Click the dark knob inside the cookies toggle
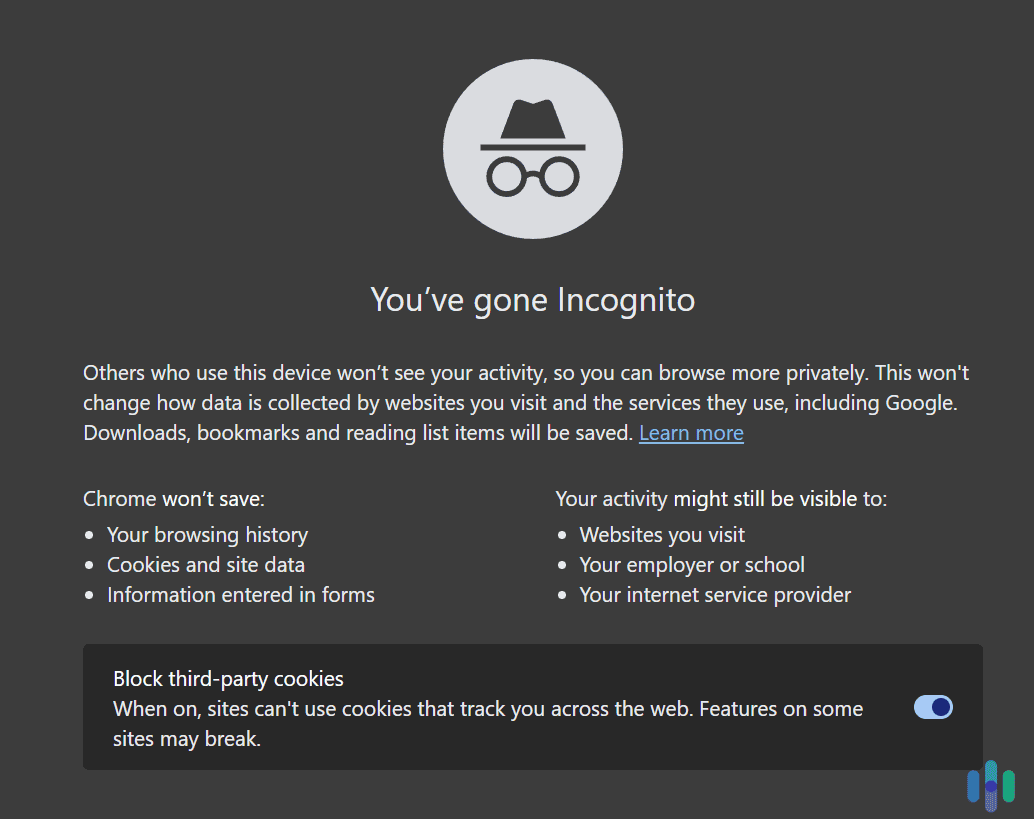 tap(940, 707)
